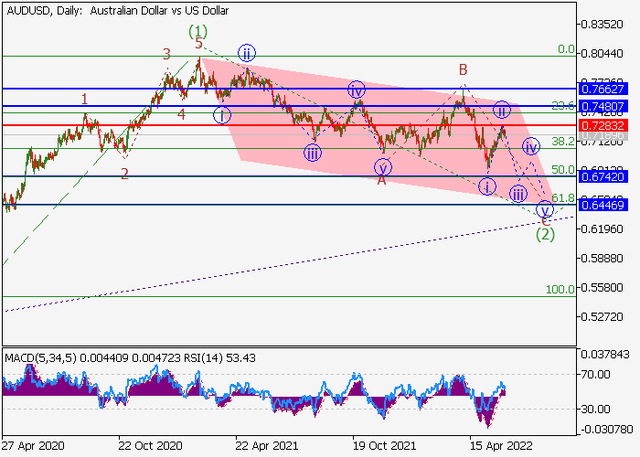The height and width of the screenshot is (457, 640).
Task: Click the 19 Oct 2021 date label
Action: (379, 447)
